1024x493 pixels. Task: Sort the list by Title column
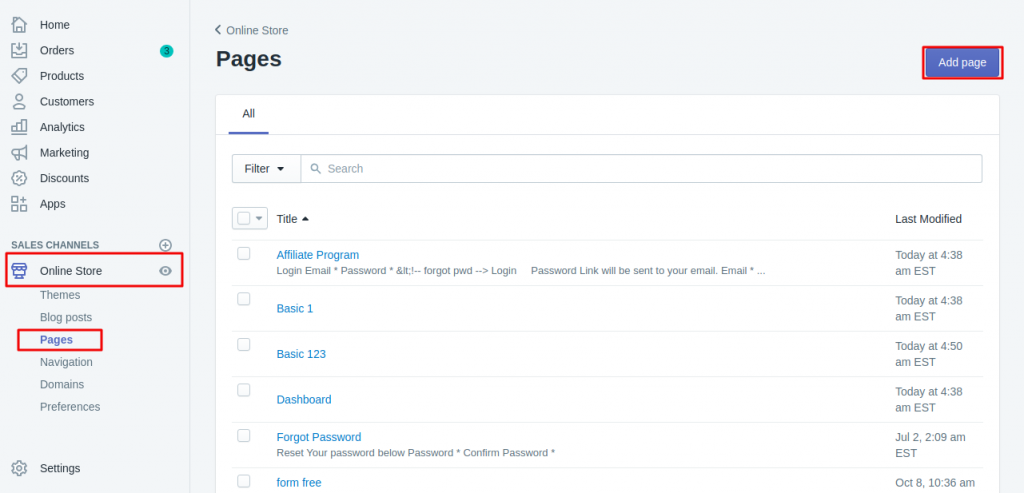[292, 219]
